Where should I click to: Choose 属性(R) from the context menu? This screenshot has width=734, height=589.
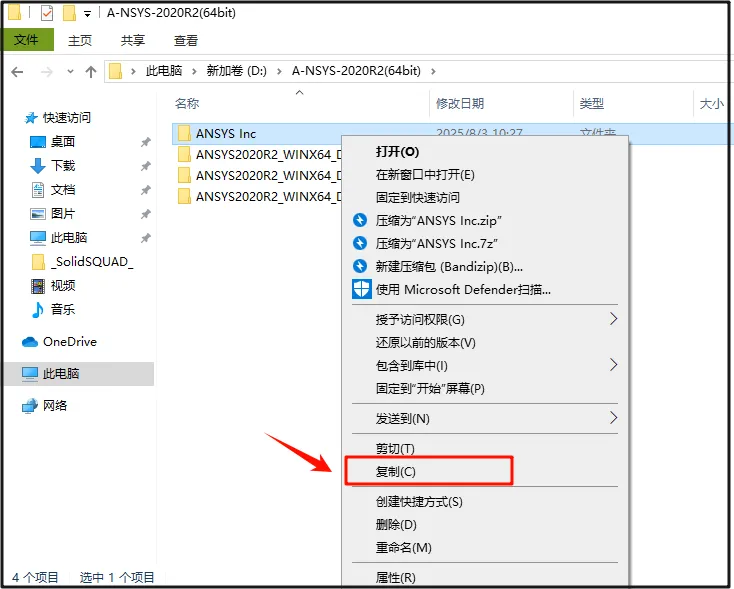click(x=485, y=577)
